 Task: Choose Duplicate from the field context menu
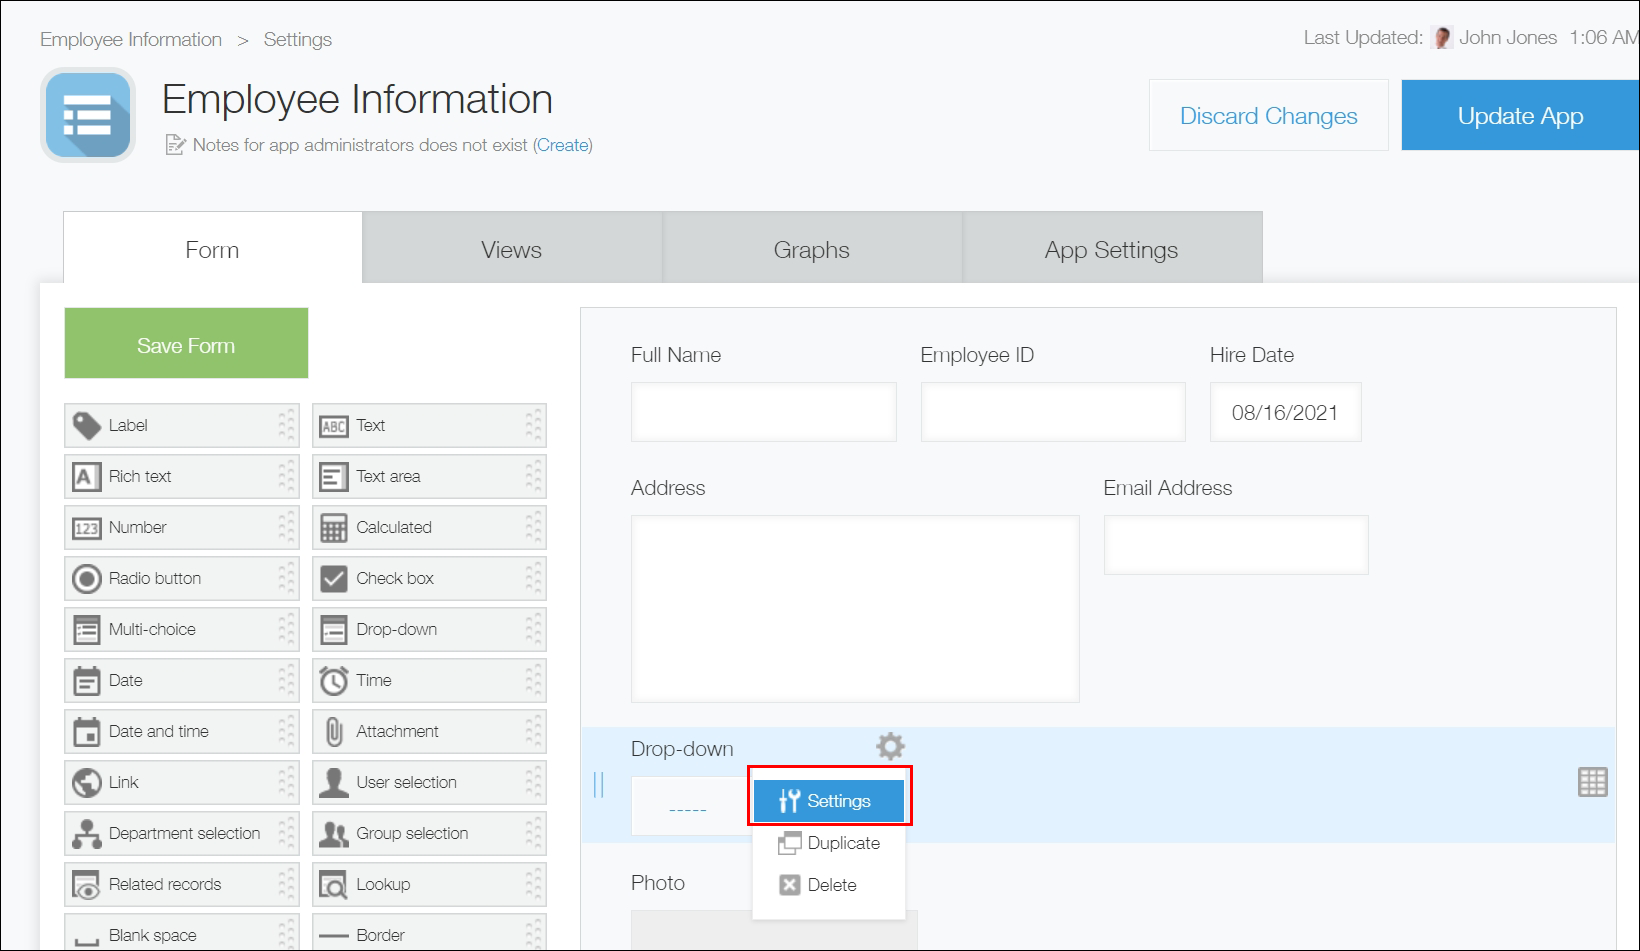pyautogui.click(x=842, y=843)
